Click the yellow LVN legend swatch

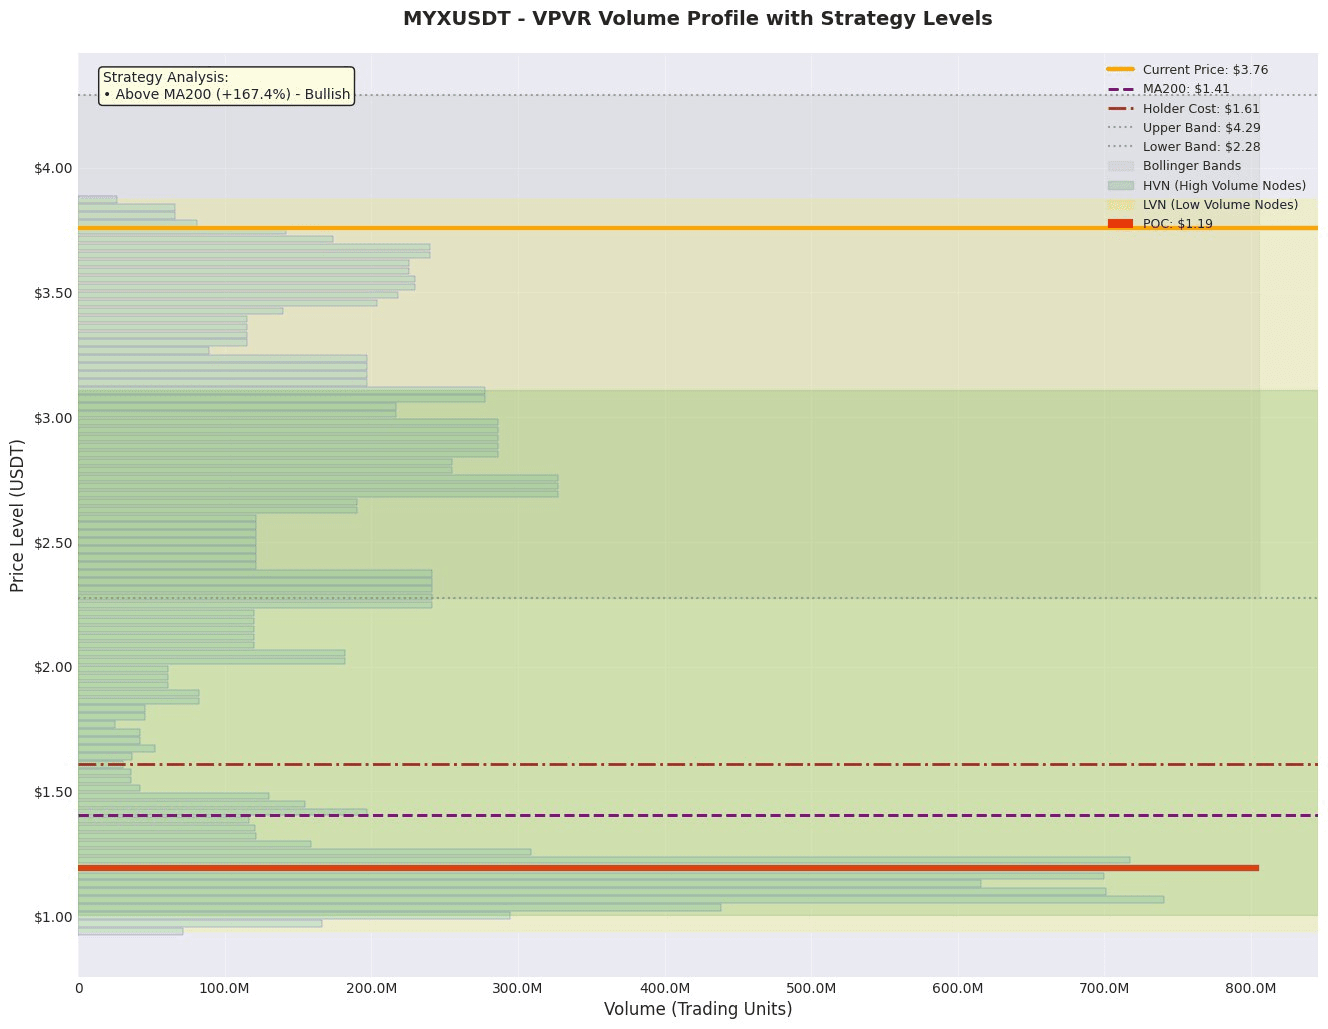click(x=1120, y=204)
